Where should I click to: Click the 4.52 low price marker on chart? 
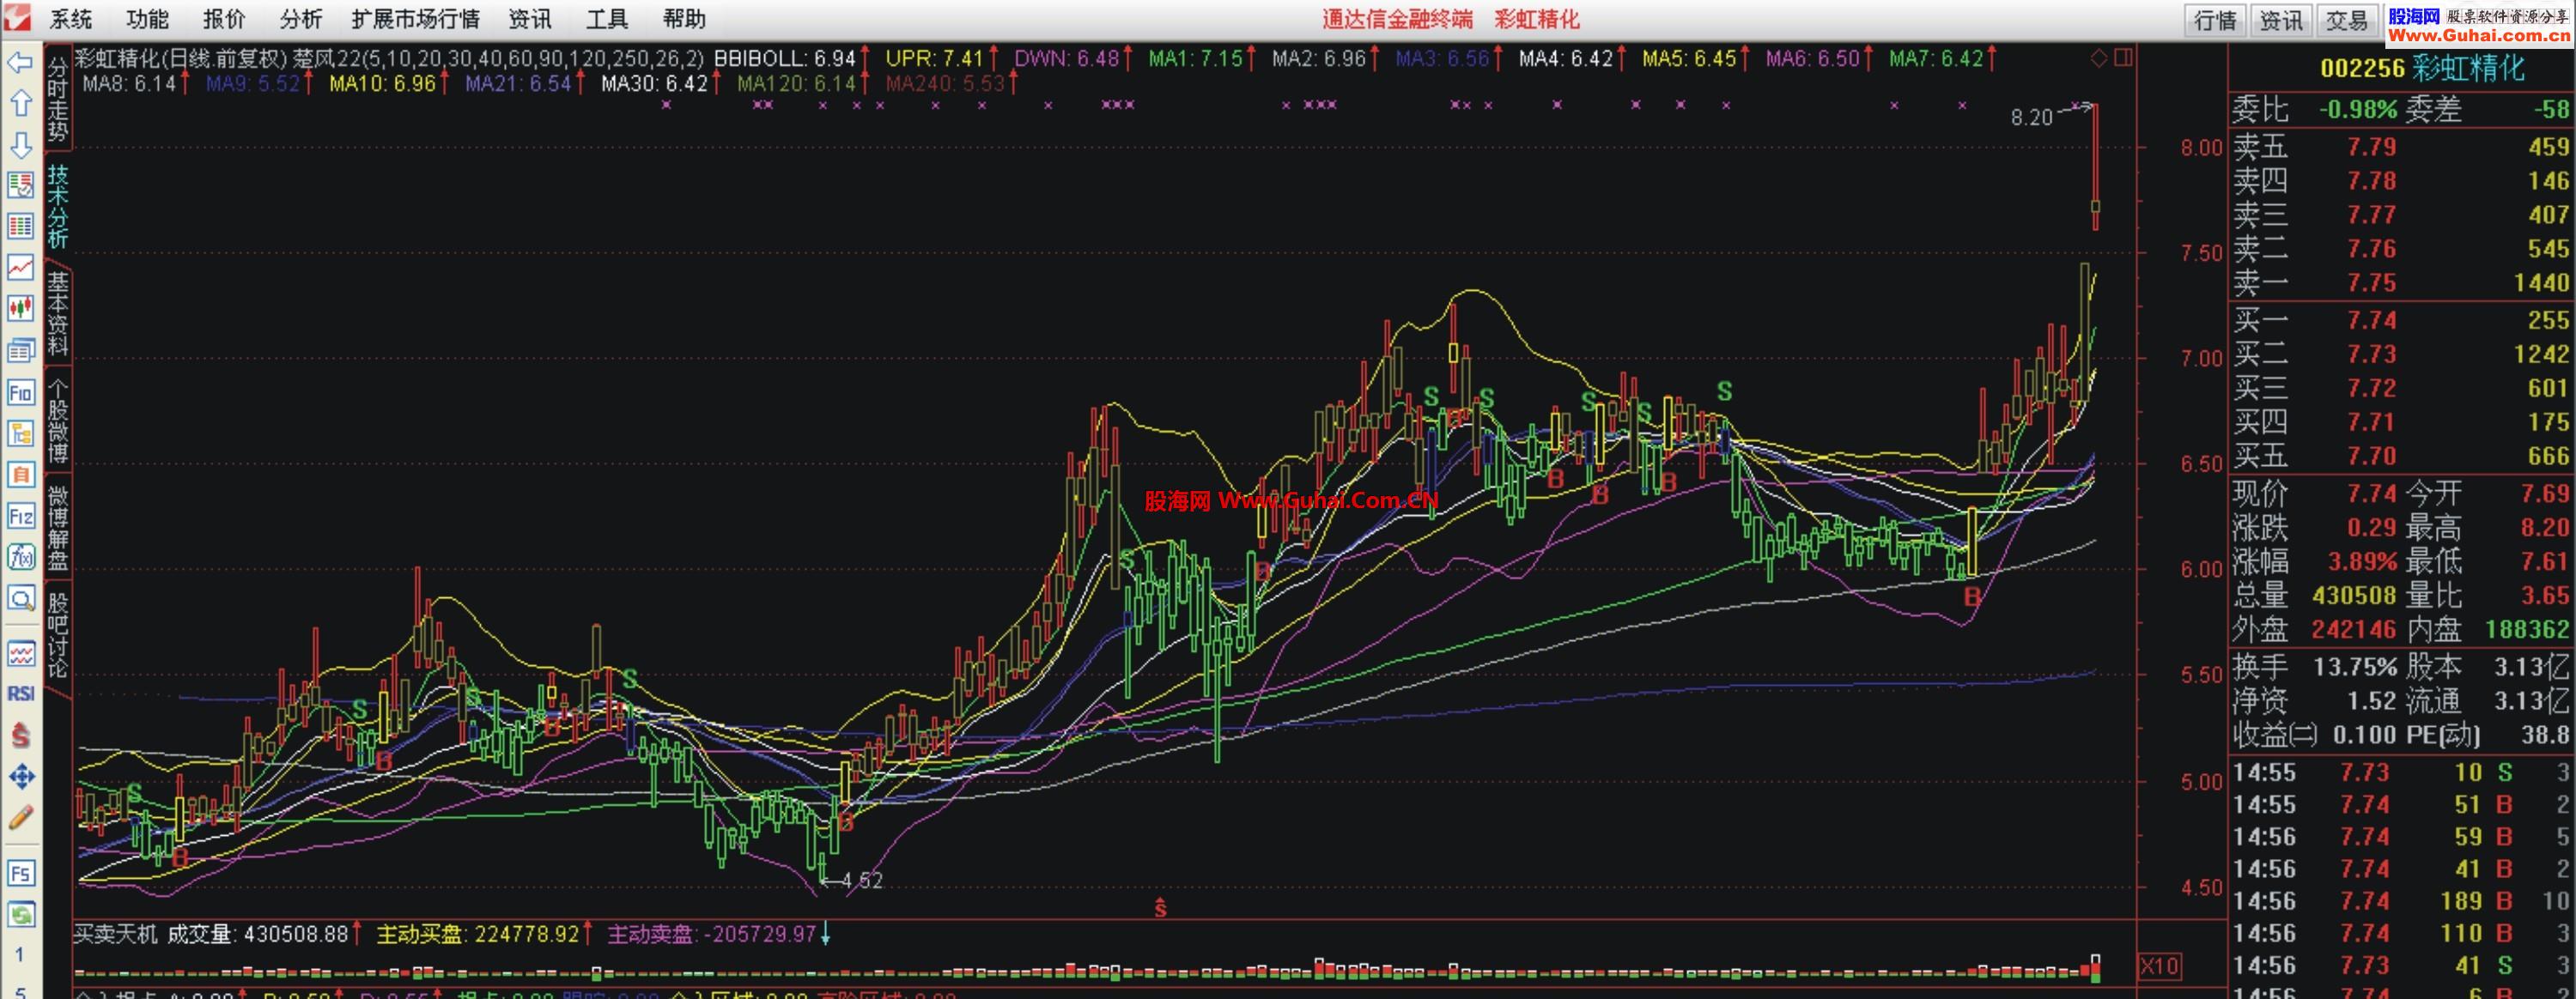(x=861, y=880)
